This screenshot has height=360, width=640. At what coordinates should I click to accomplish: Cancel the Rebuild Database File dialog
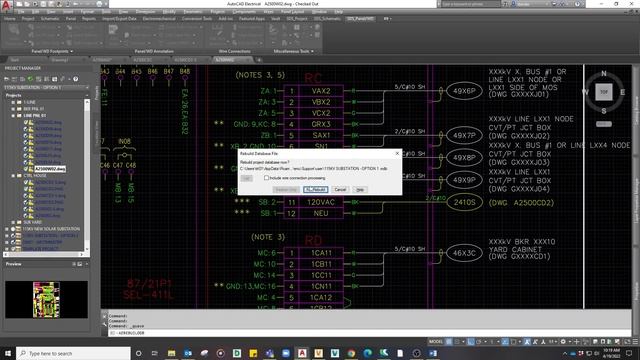pos(340,189)
